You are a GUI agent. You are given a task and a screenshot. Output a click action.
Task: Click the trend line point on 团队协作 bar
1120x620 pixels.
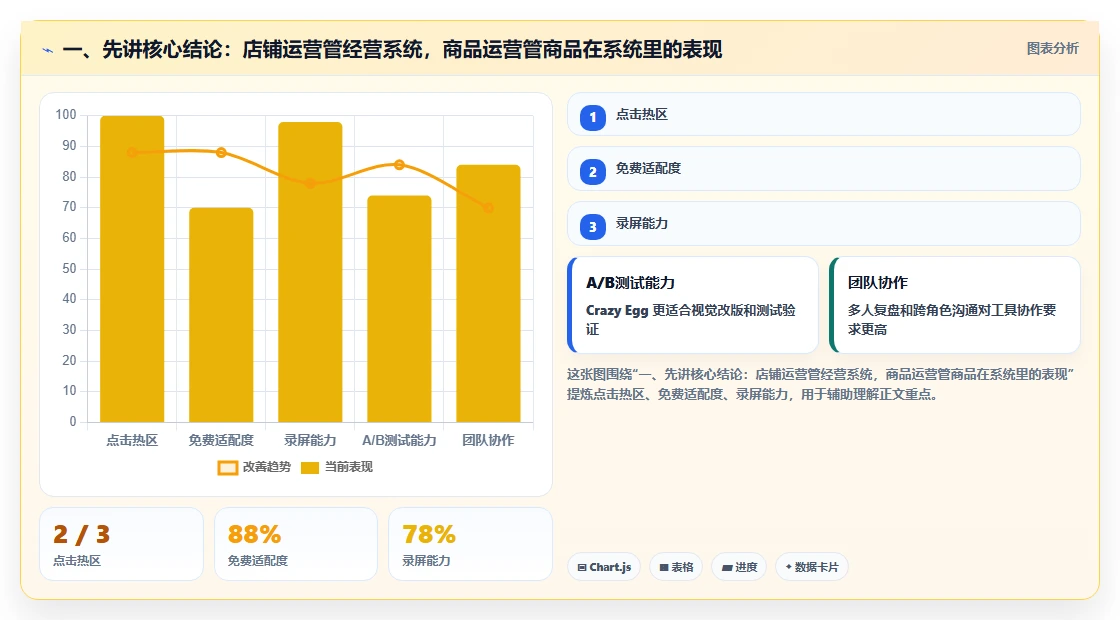click(489, 208)
